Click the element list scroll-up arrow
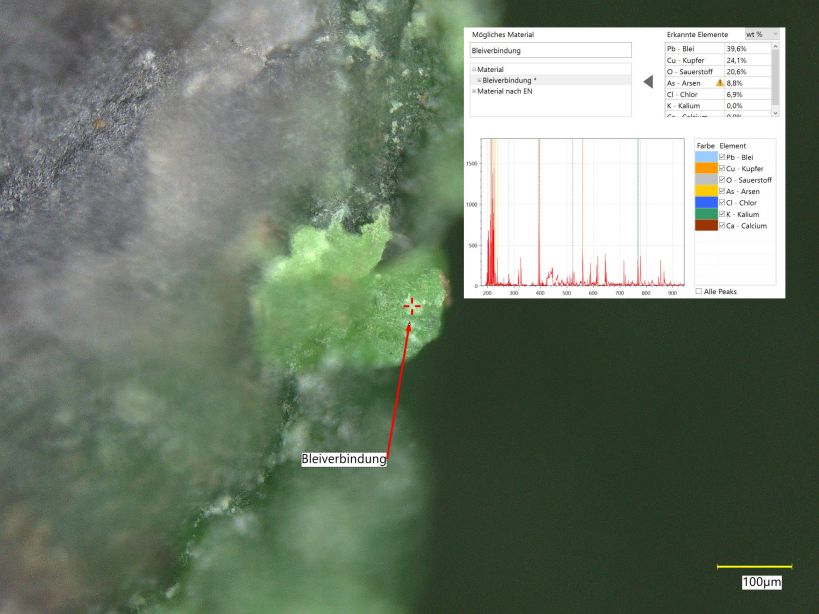The width and height of the screenshot is (819, 614). click(x=775, y=46)
